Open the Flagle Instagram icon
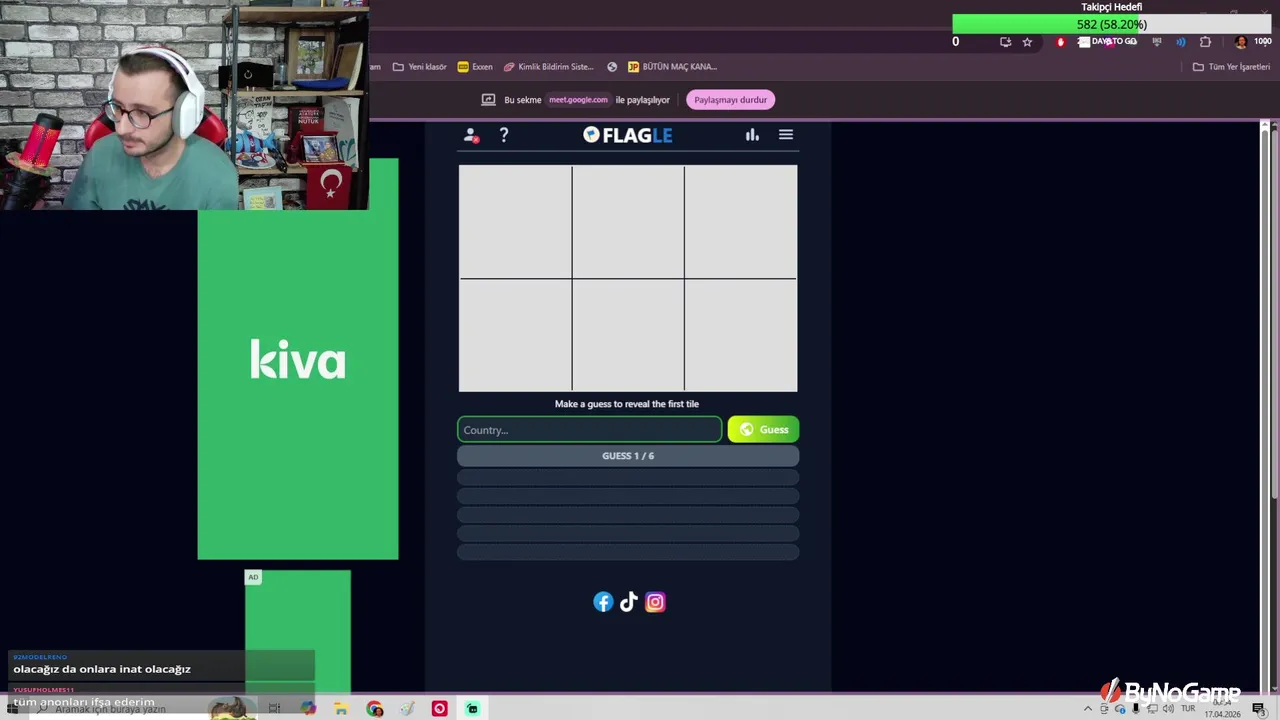This screenshot has width=1280, height=720. point(655,602)
